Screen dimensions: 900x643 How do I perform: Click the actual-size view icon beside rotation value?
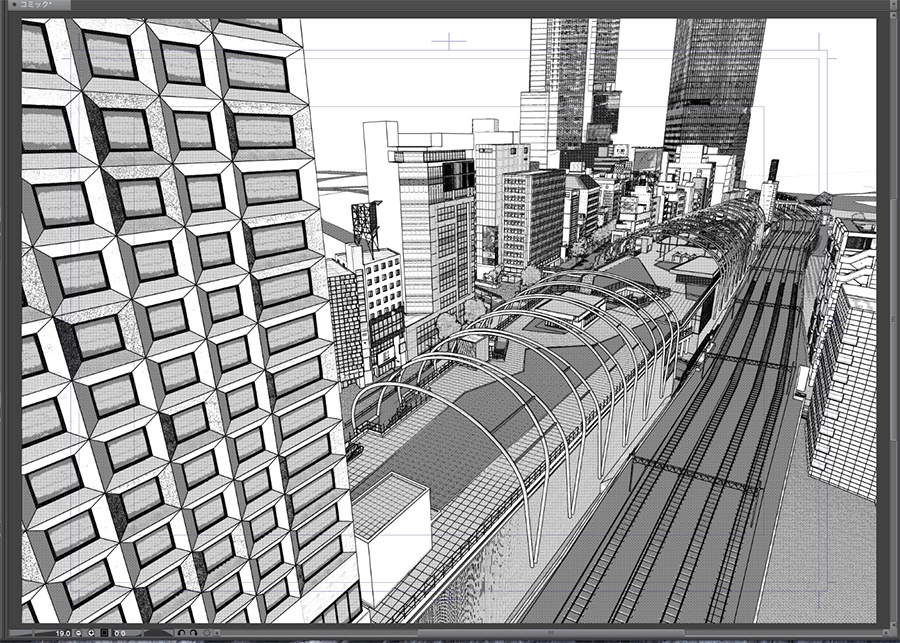pos(104,632)
